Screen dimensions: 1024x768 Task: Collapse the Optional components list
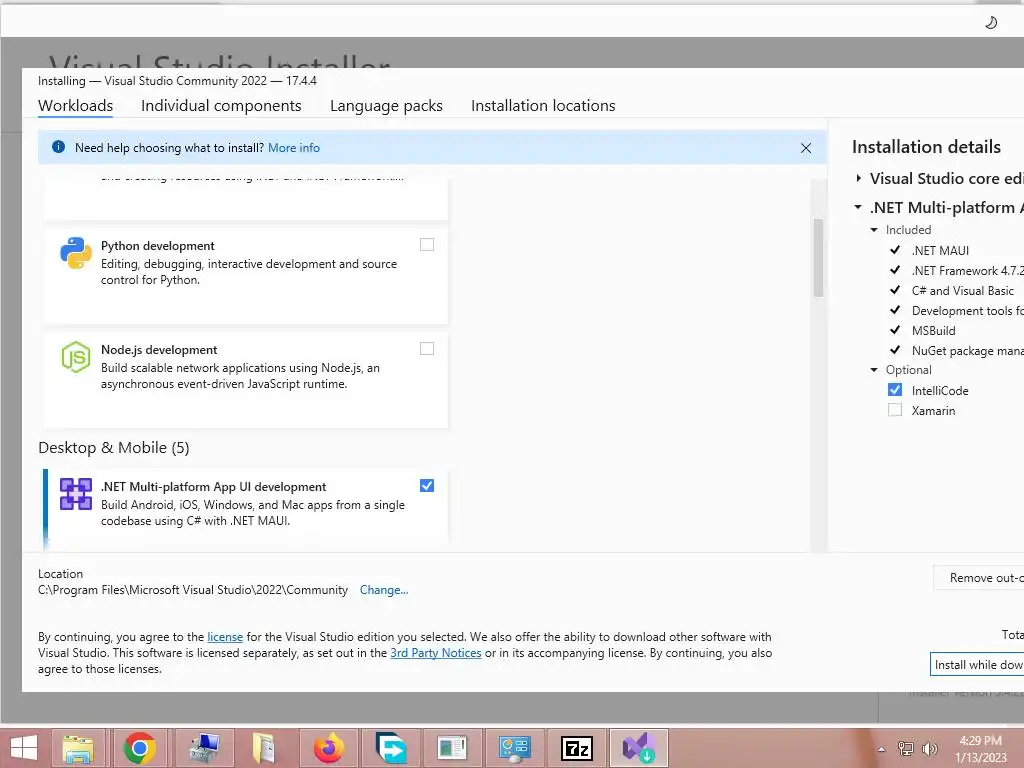click(x=874, y=370)
